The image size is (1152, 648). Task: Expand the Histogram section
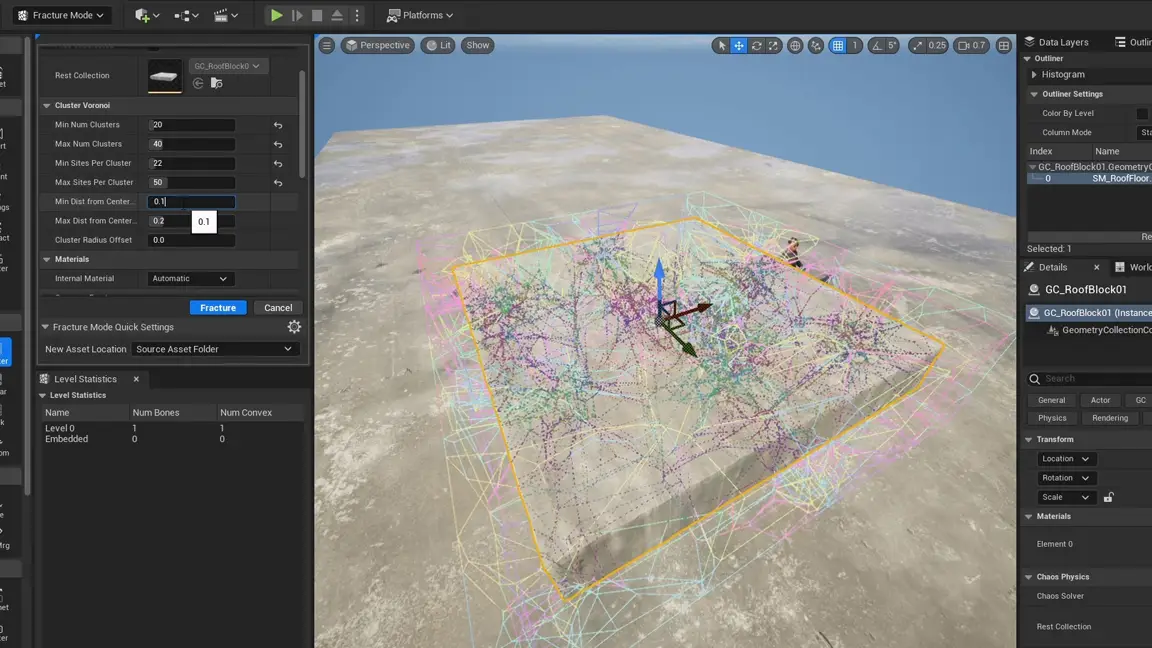pos(1034,75)
